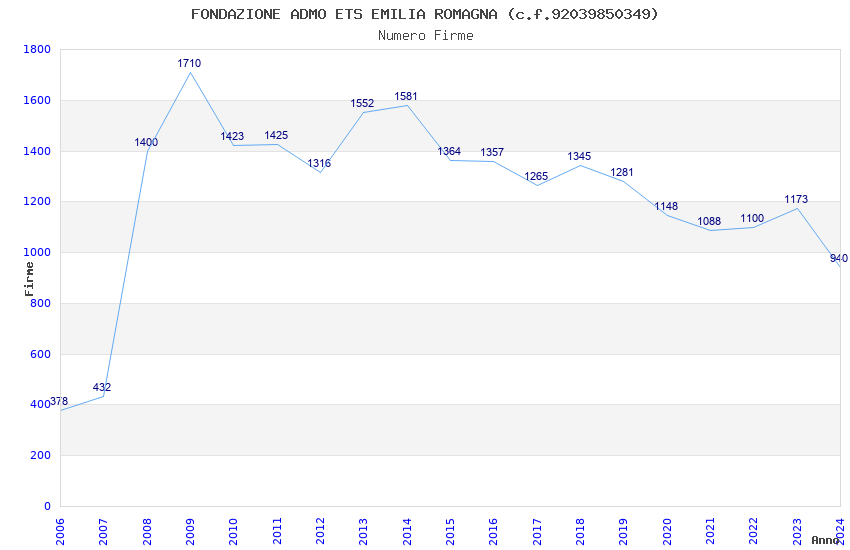The height and width of the screenshot is (550, 850).
Task: Click the 2023 x-axis year label
Action: pyautogui.click(x=797, y=532)
